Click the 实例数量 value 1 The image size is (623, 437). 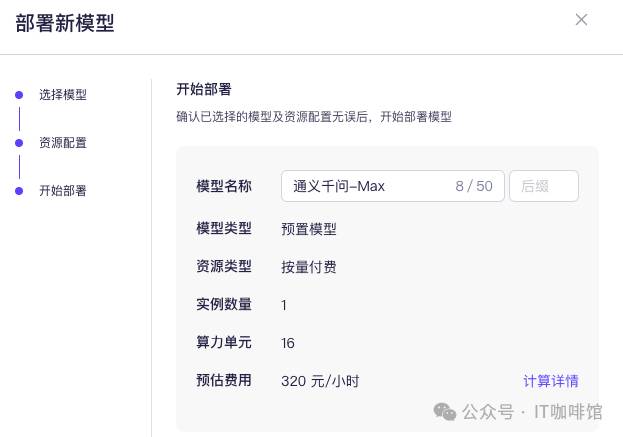pyautogui.click(x=284, y=305)
